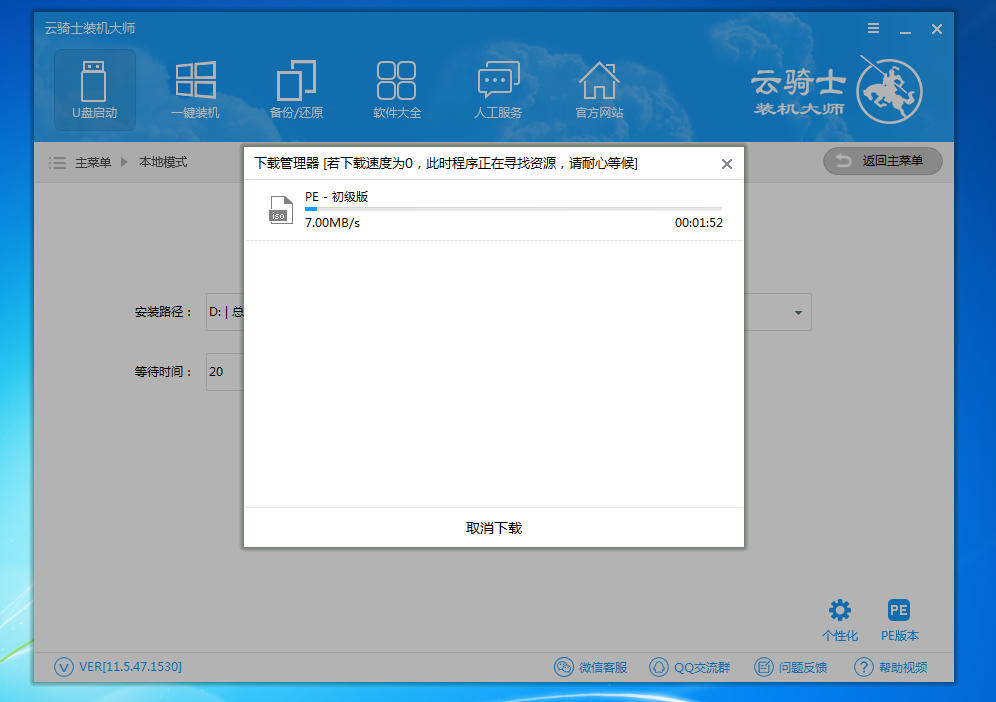Click the 云骑士装机大师 window title
Screen dimensions: 996x702
(90, 29)
